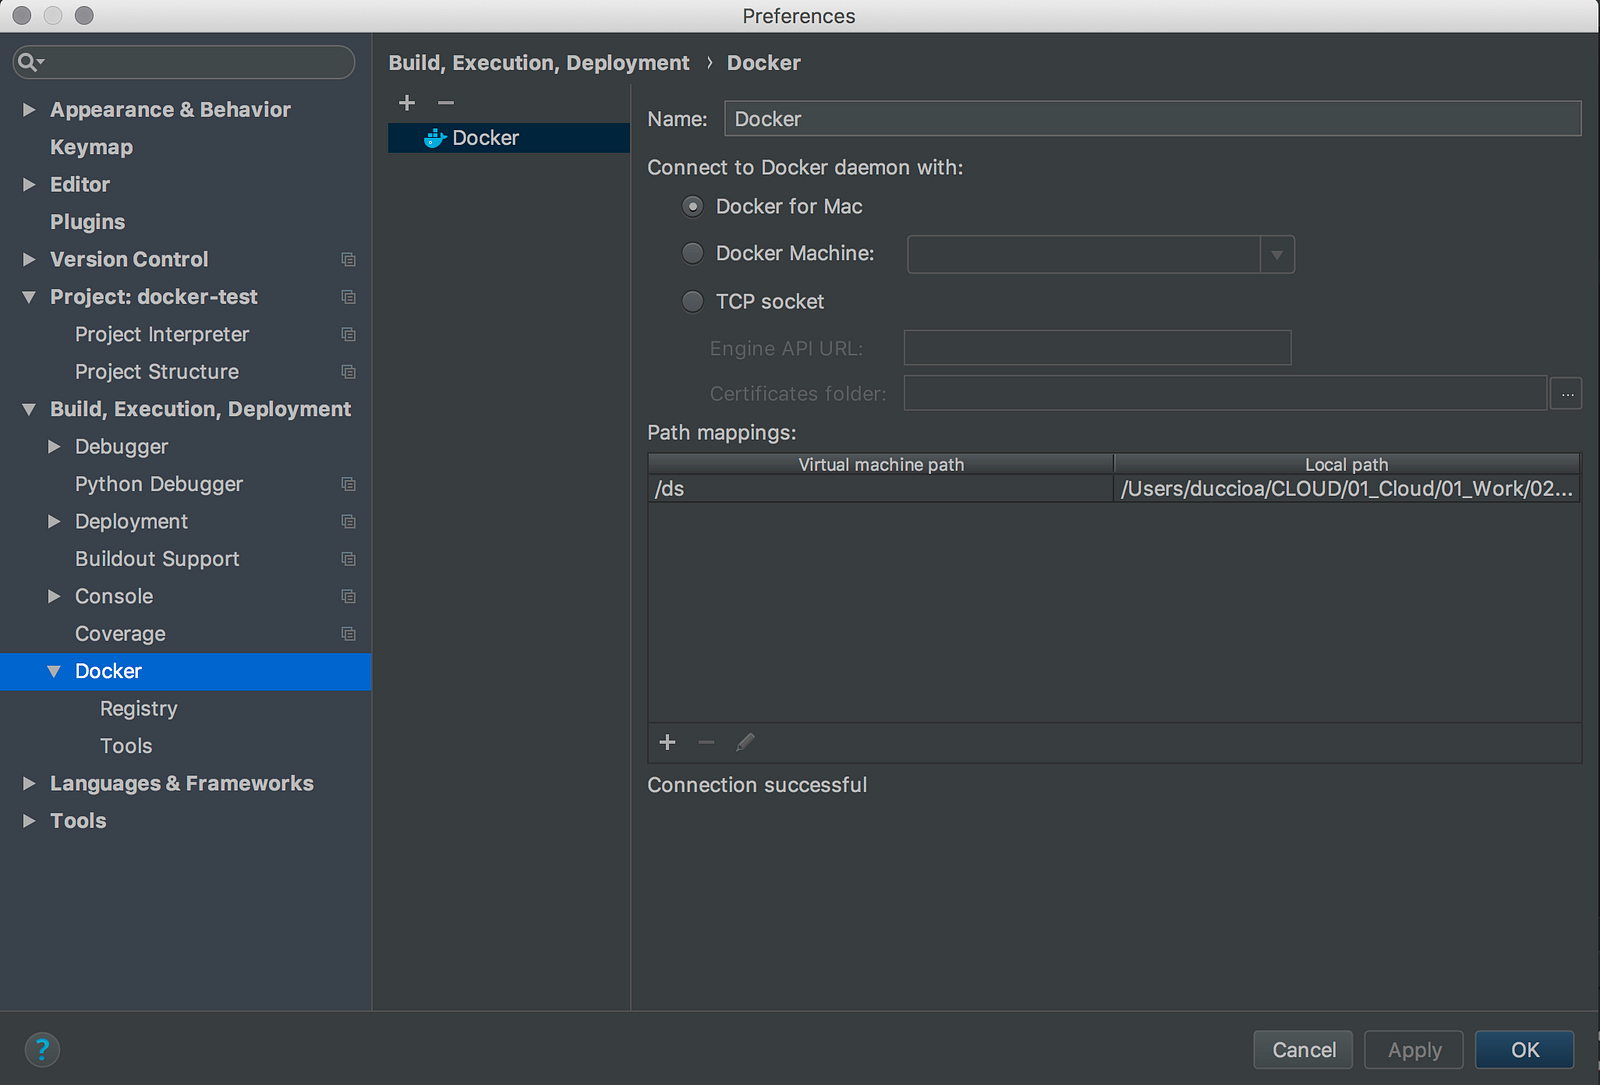
Task: Browse certificates folder with ellipsis button
Action: 1566,394
